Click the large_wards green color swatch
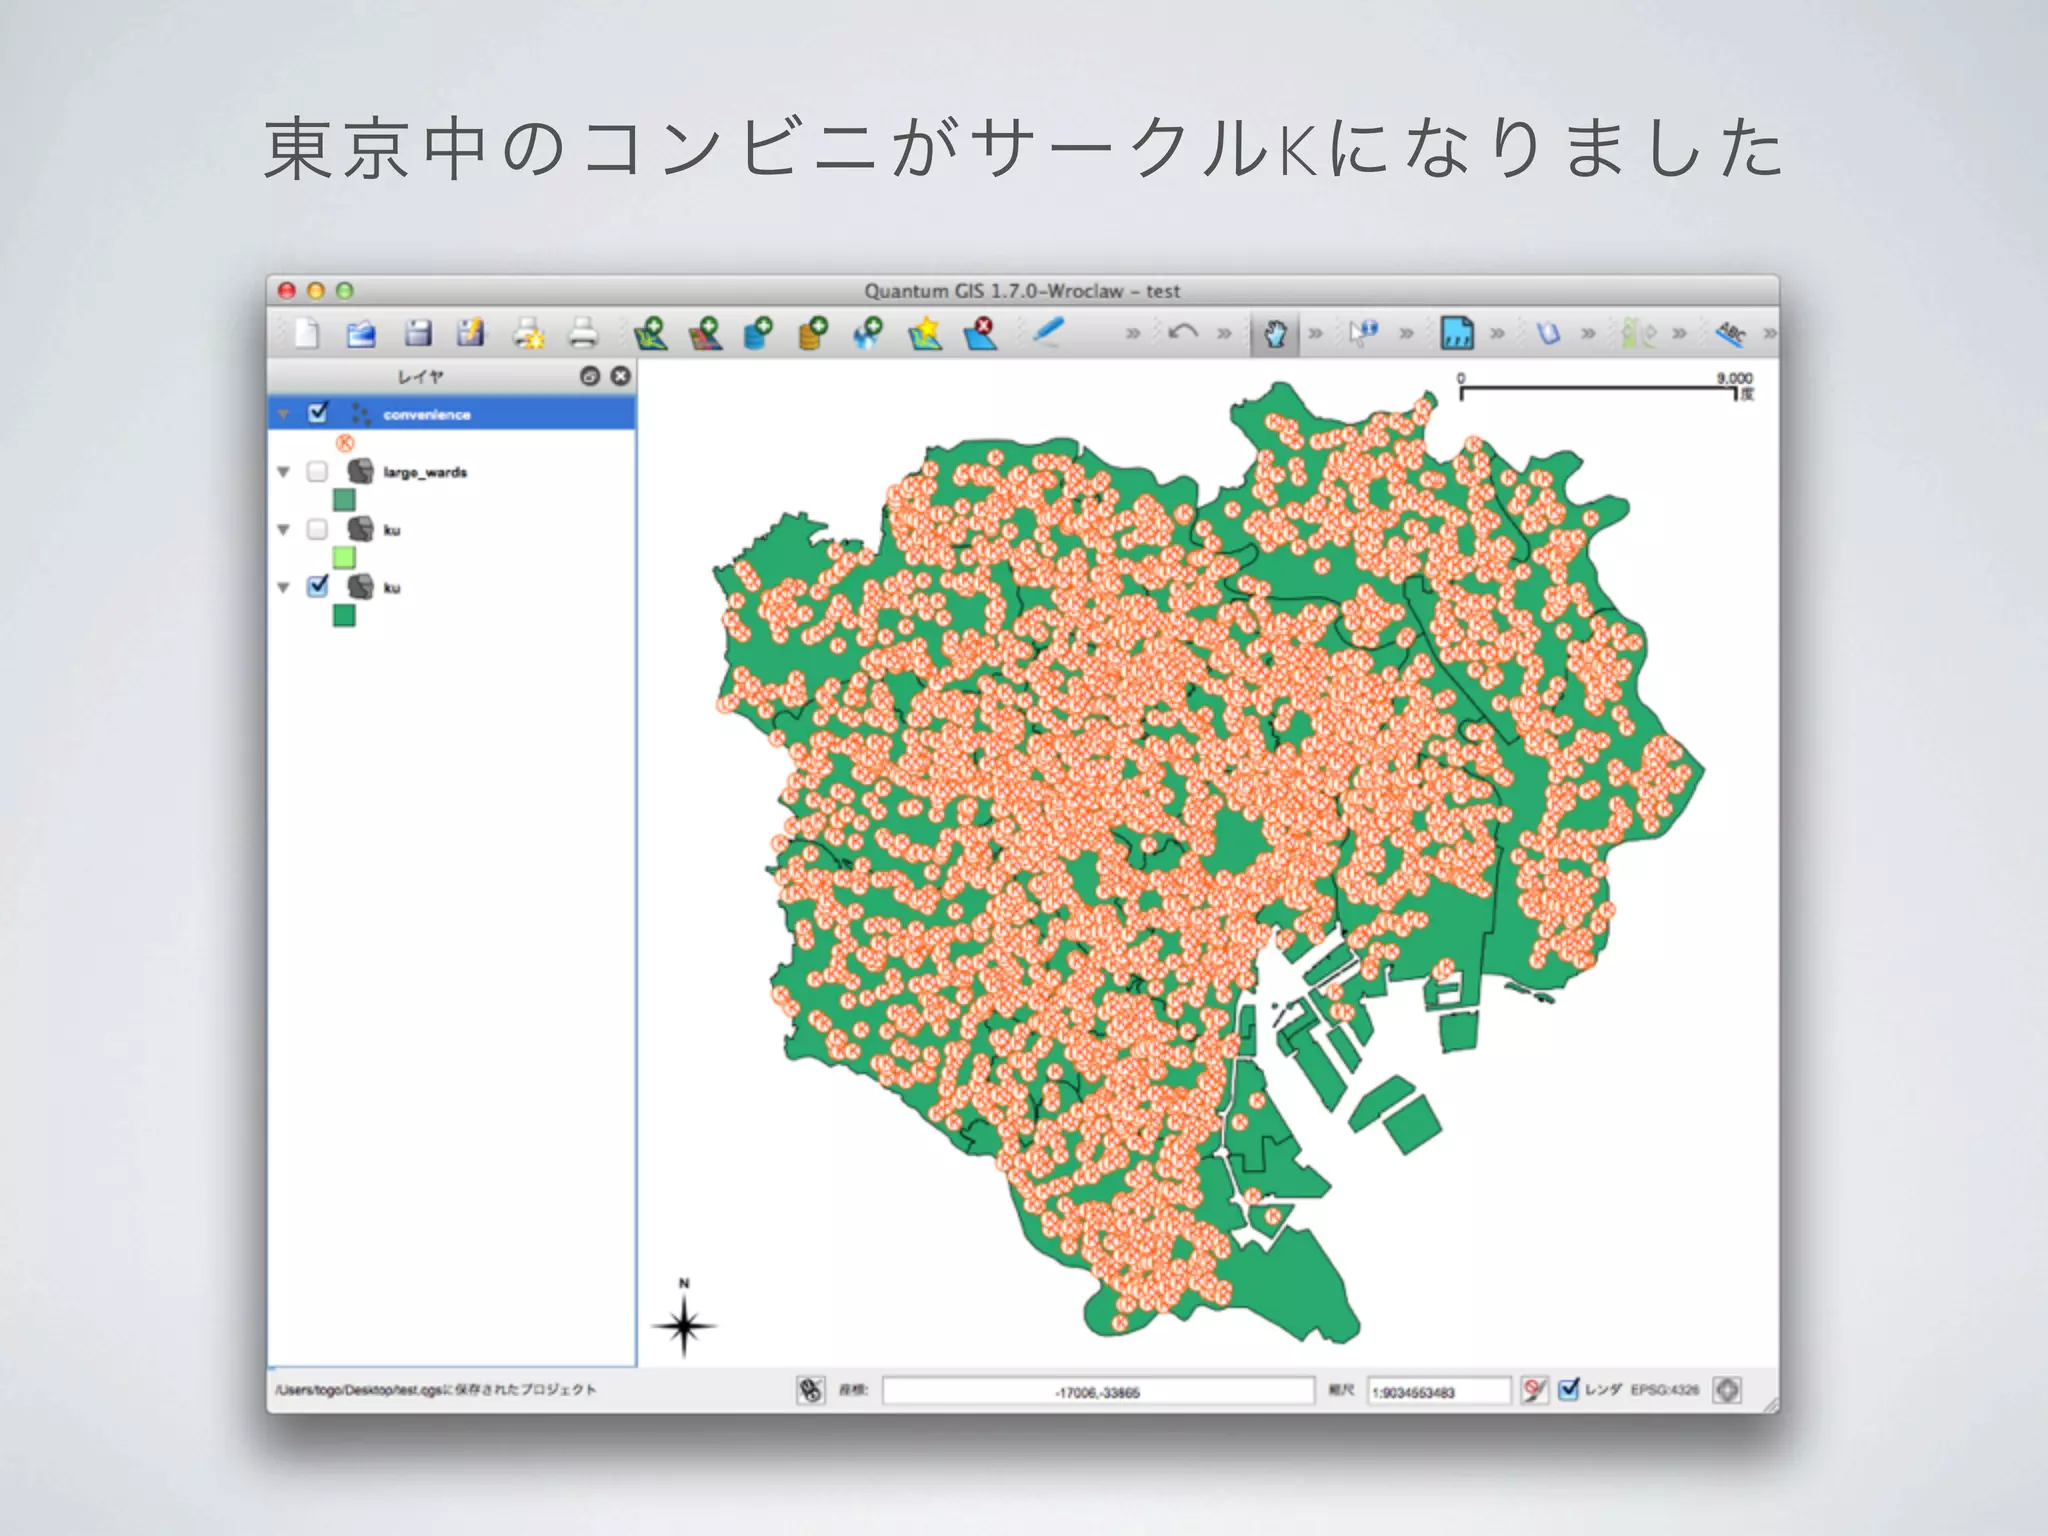 (344, 499)
